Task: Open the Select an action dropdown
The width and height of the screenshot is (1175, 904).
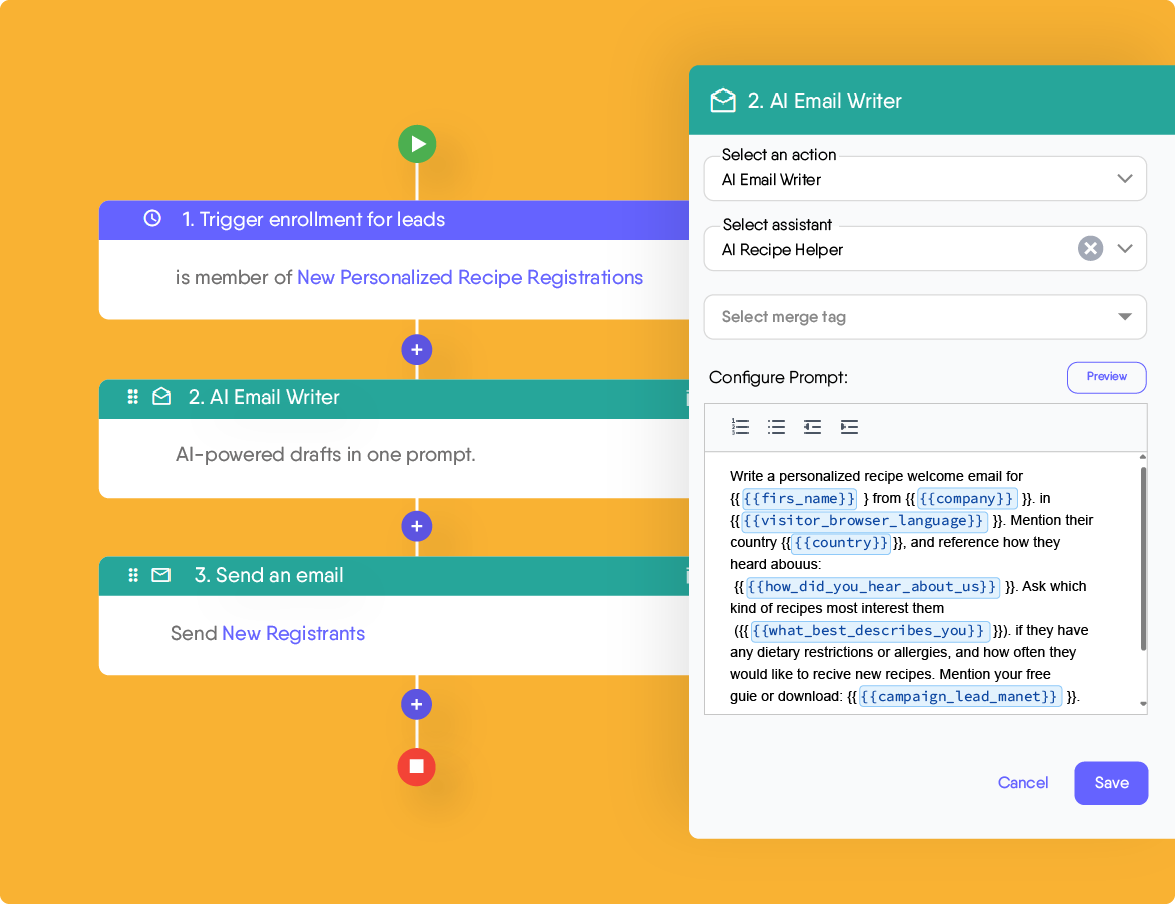Action: pos(1128,178)
